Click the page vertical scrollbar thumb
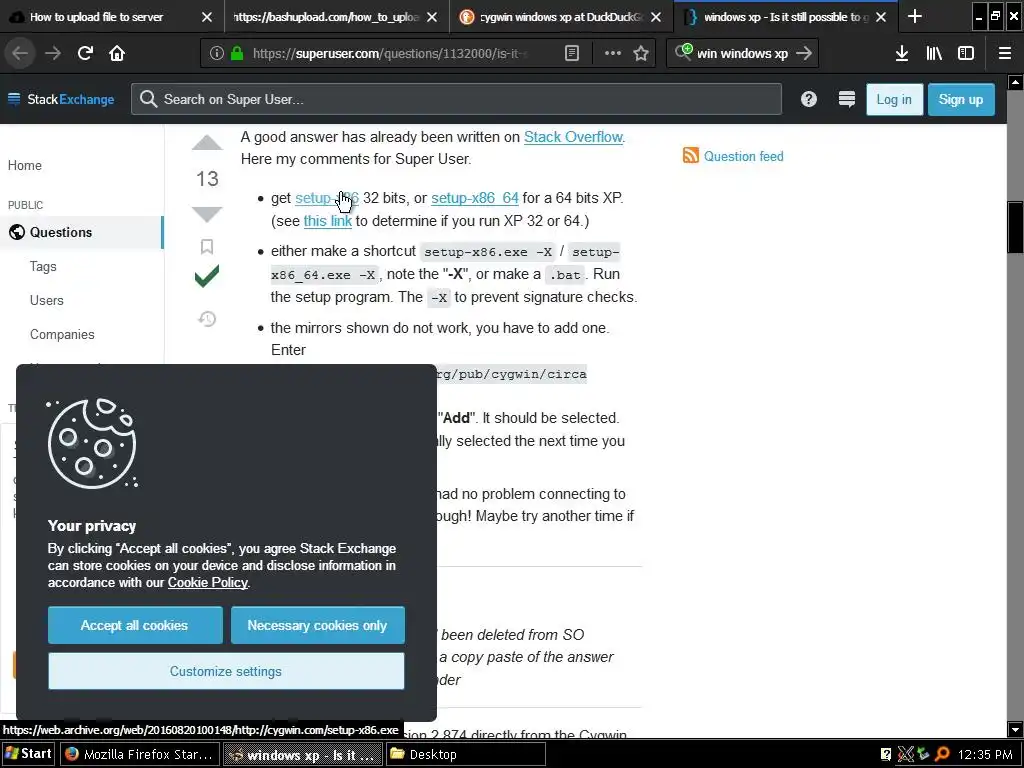This screenshot has height=768, width=1024. pos(1016,227)
